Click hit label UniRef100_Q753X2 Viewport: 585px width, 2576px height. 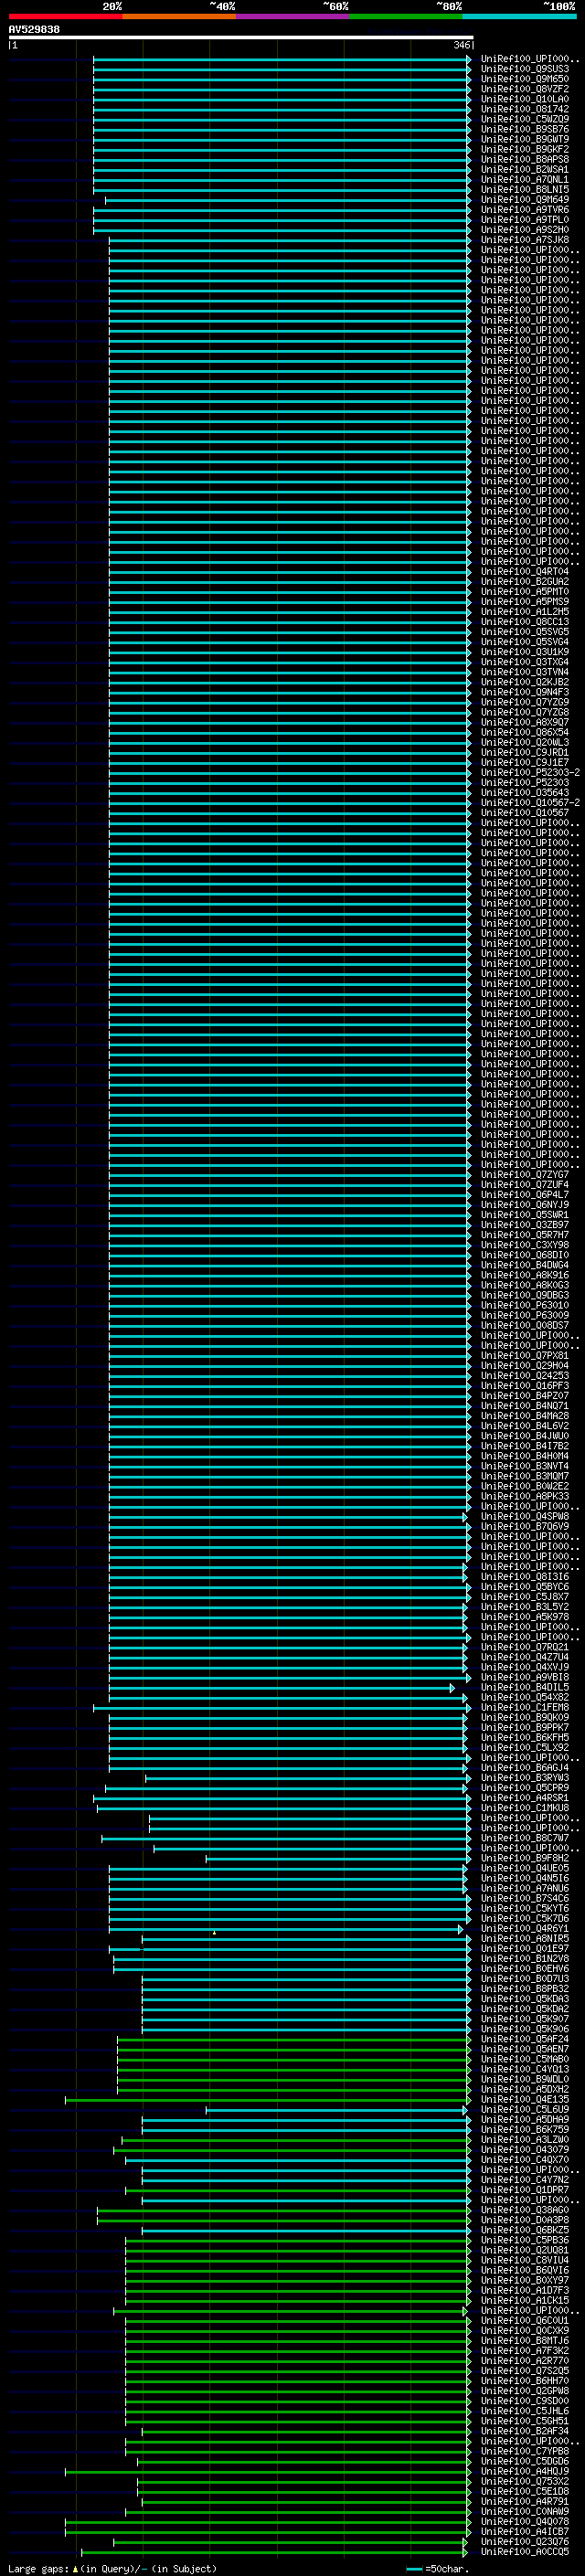(525, 2482)
